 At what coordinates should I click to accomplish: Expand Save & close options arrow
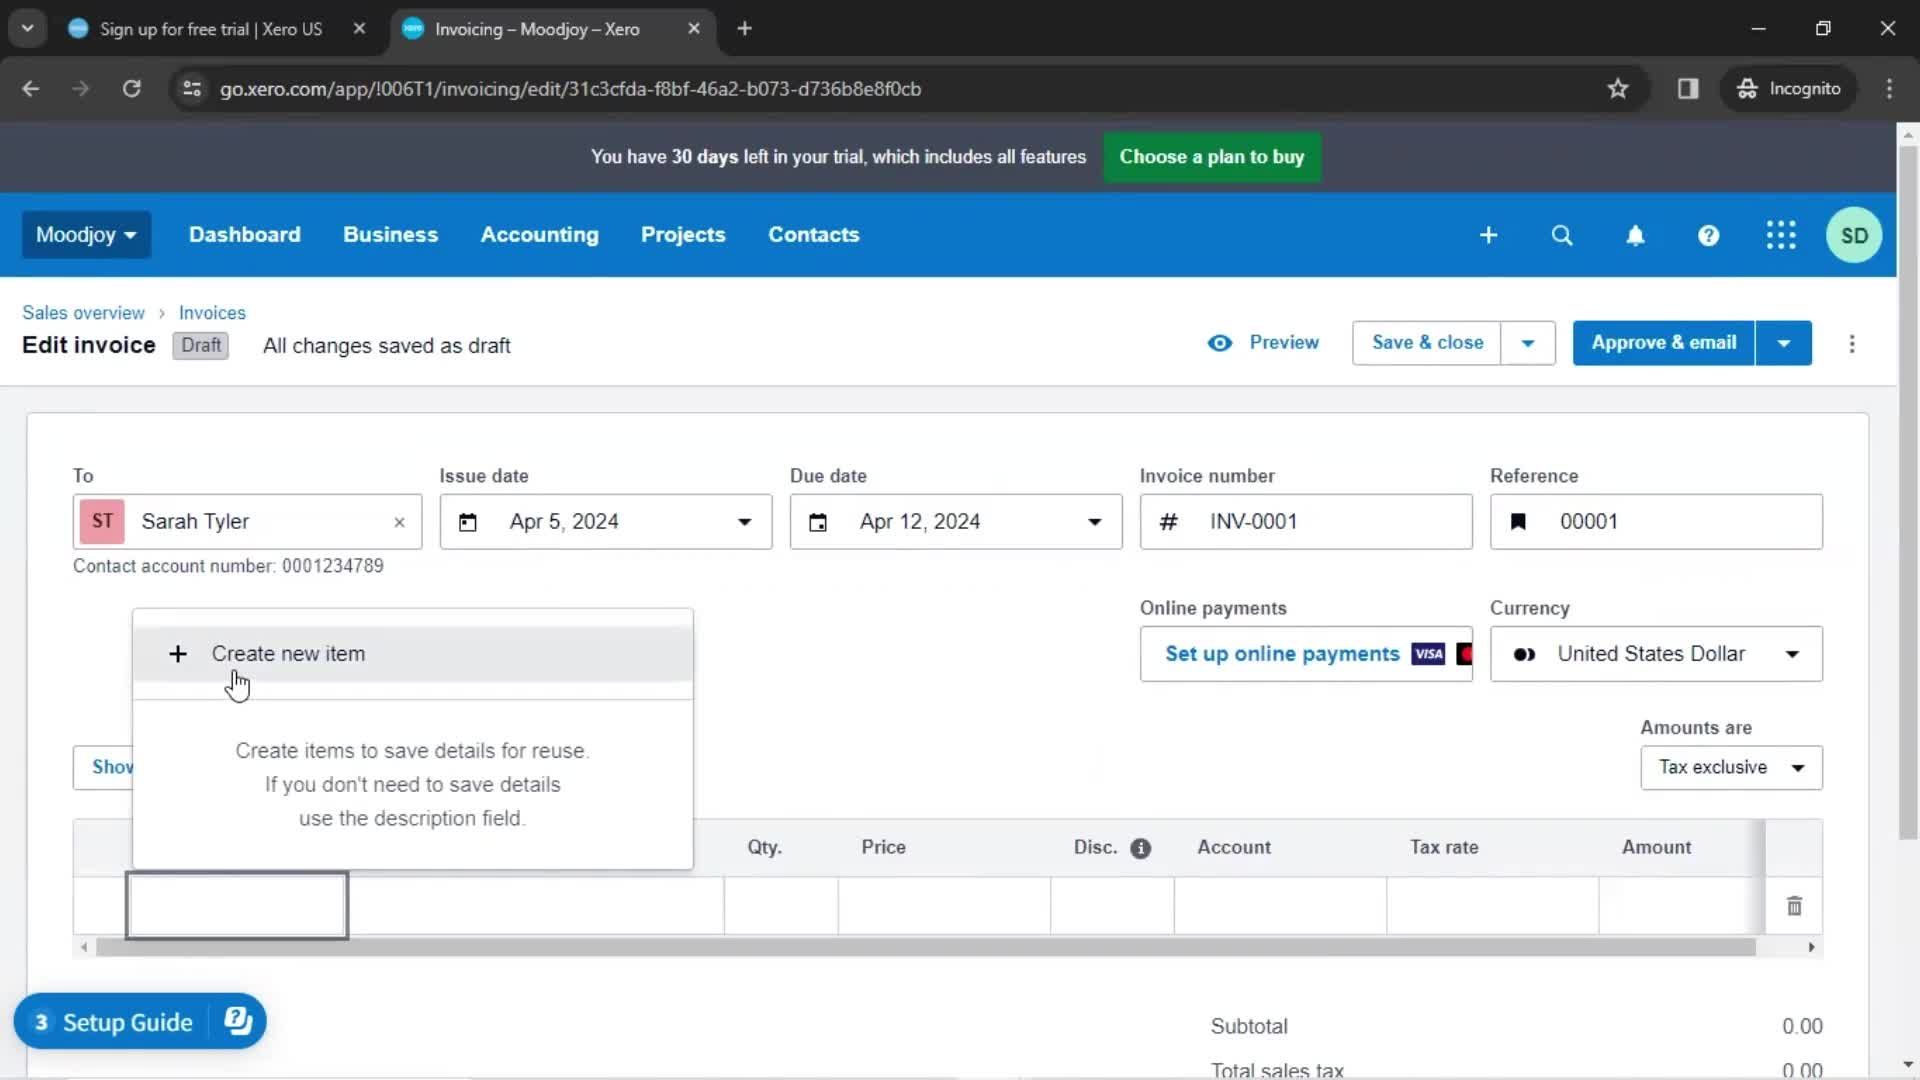click(x=1528, y=343)
